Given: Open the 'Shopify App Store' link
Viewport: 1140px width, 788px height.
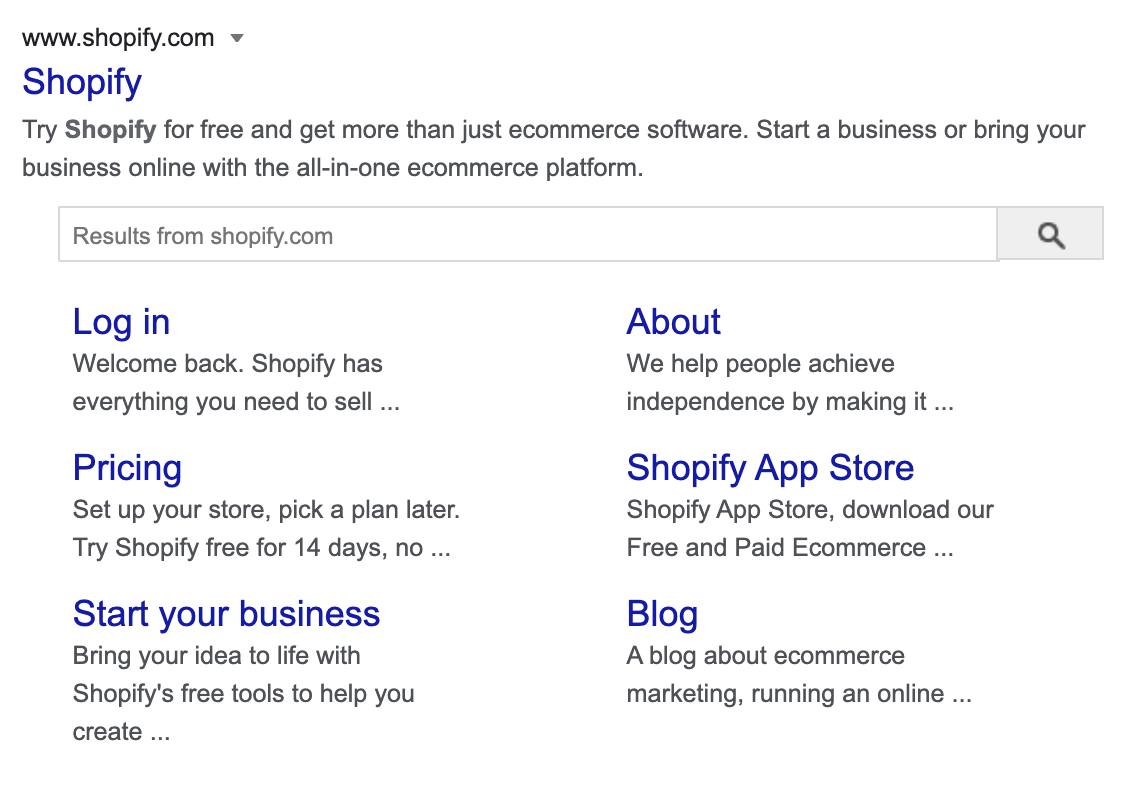Looking at the screenshot, I should [769, 468].
